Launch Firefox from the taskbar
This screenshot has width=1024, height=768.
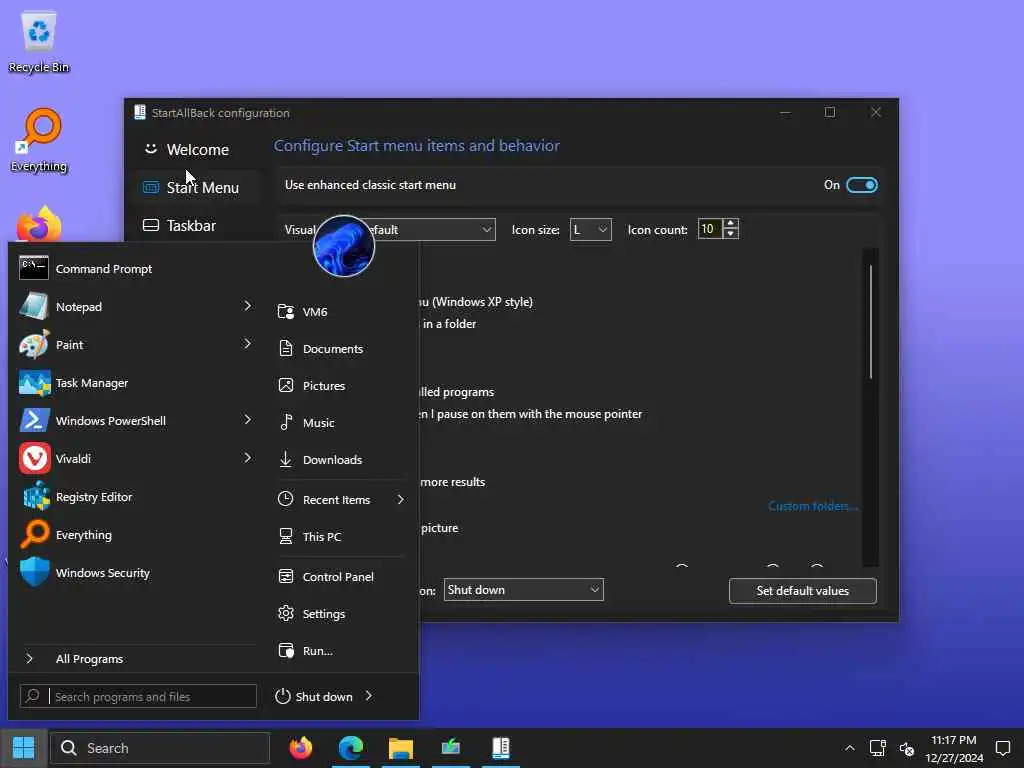[300, 748]
